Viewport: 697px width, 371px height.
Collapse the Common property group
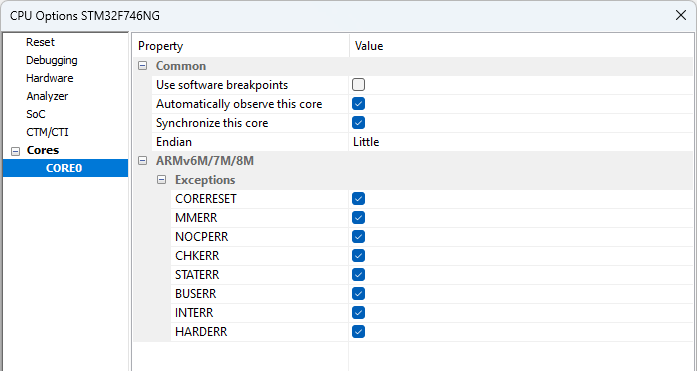point(142,66)
